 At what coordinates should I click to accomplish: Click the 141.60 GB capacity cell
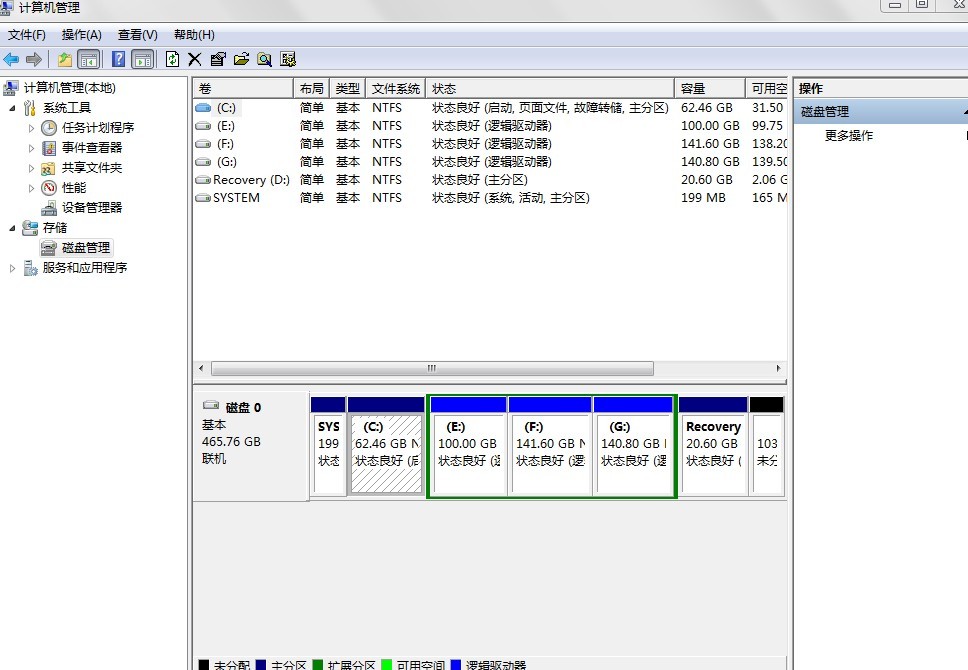pos(710,144)
